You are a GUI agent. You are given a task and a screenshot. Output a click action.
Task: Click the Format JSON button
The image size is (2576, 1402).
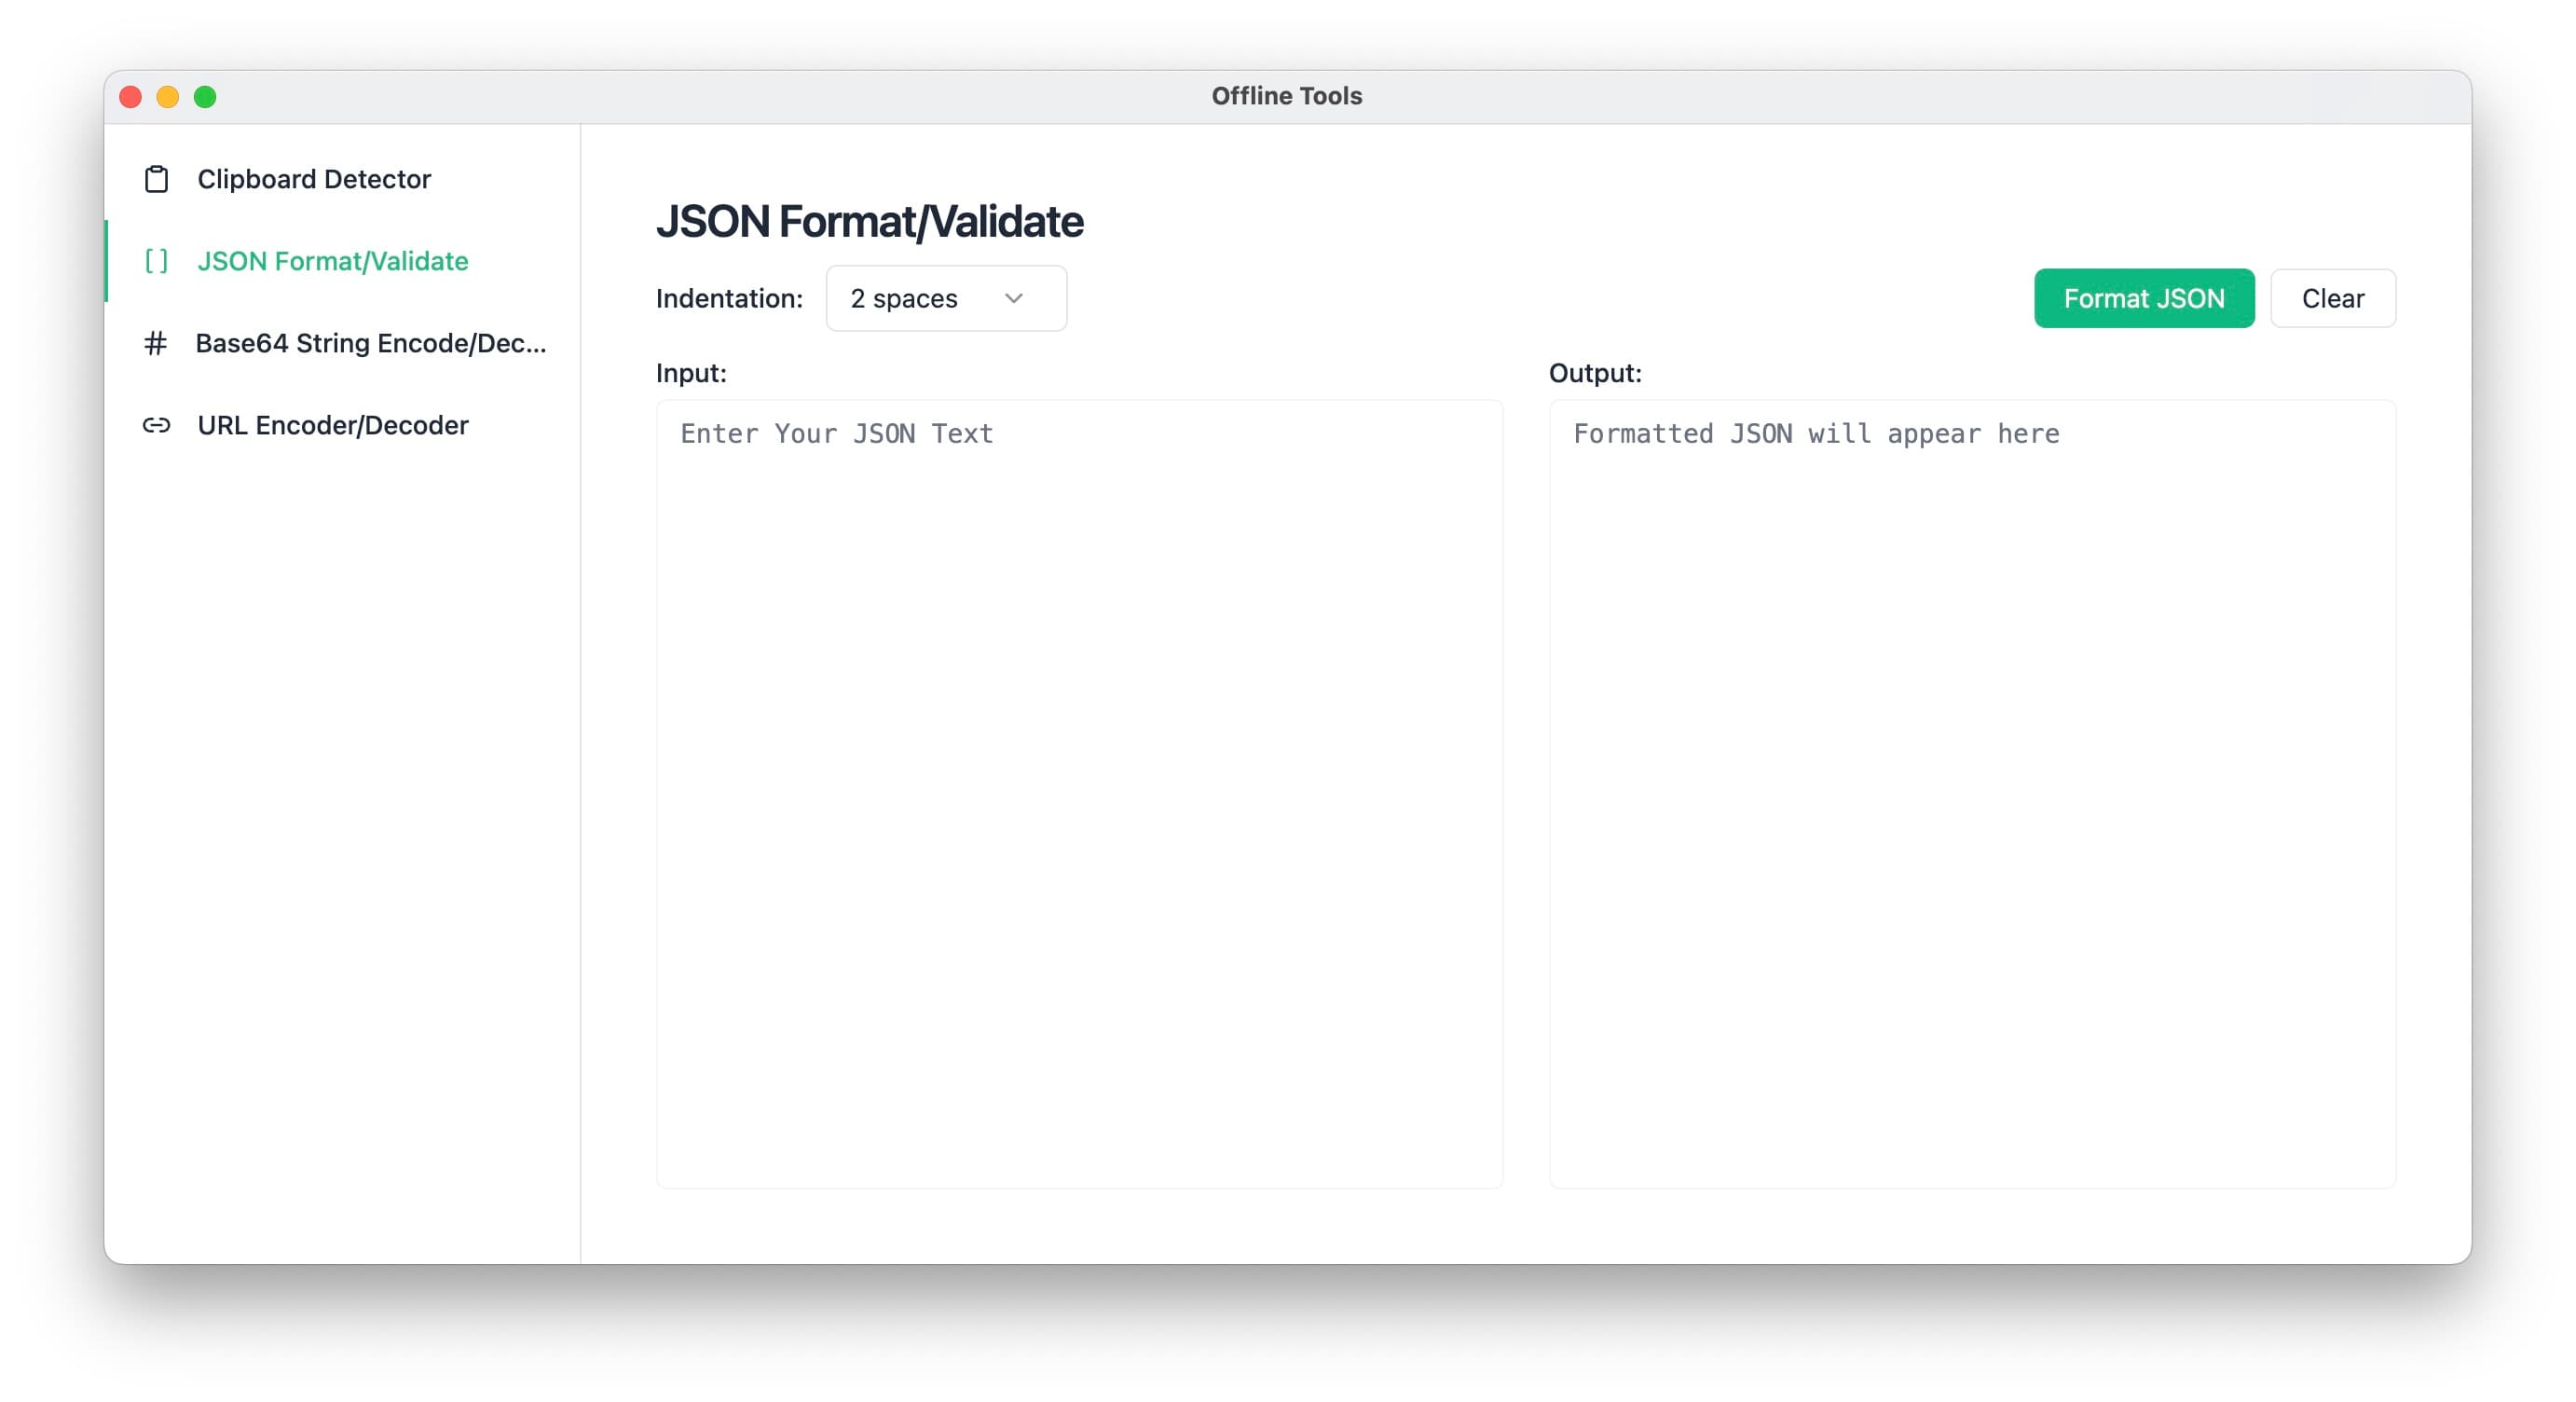click(x=2144, y=298)
